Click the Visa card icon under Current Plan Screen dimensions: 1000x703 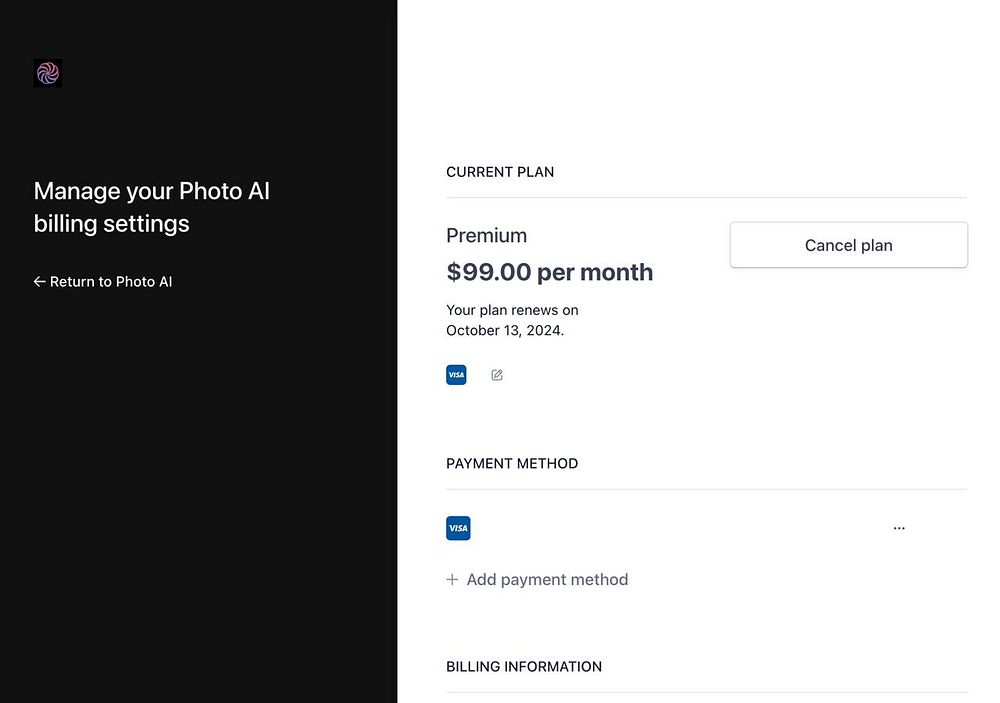click(x=456, y=375)
